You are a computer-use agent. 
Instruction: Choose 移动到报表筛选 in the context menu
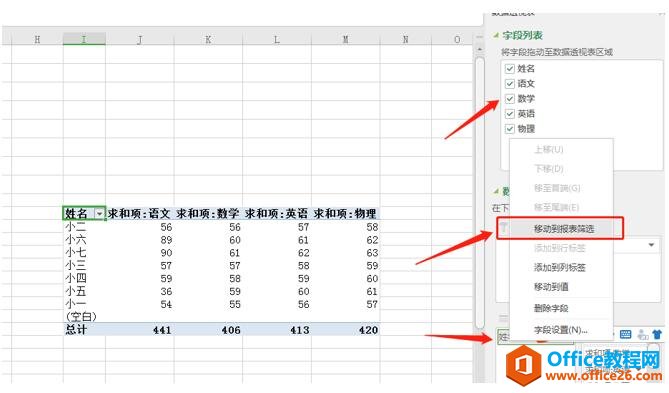coord(564,229)
